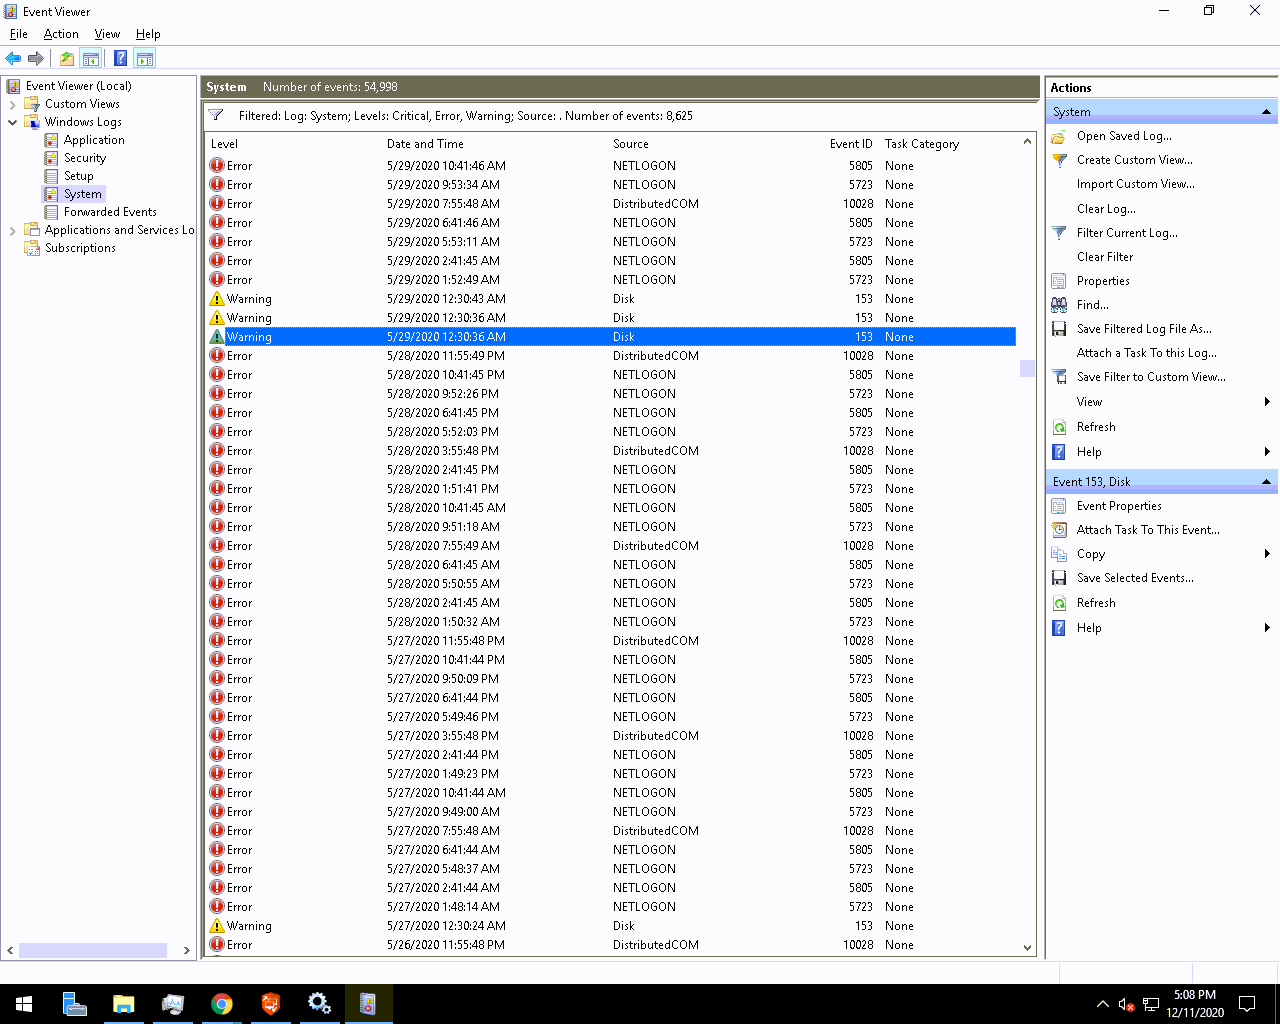Select the Security log in the tree
Image resolution: width=1280 pixels, height=1024 pixels.
click(85, 157)
